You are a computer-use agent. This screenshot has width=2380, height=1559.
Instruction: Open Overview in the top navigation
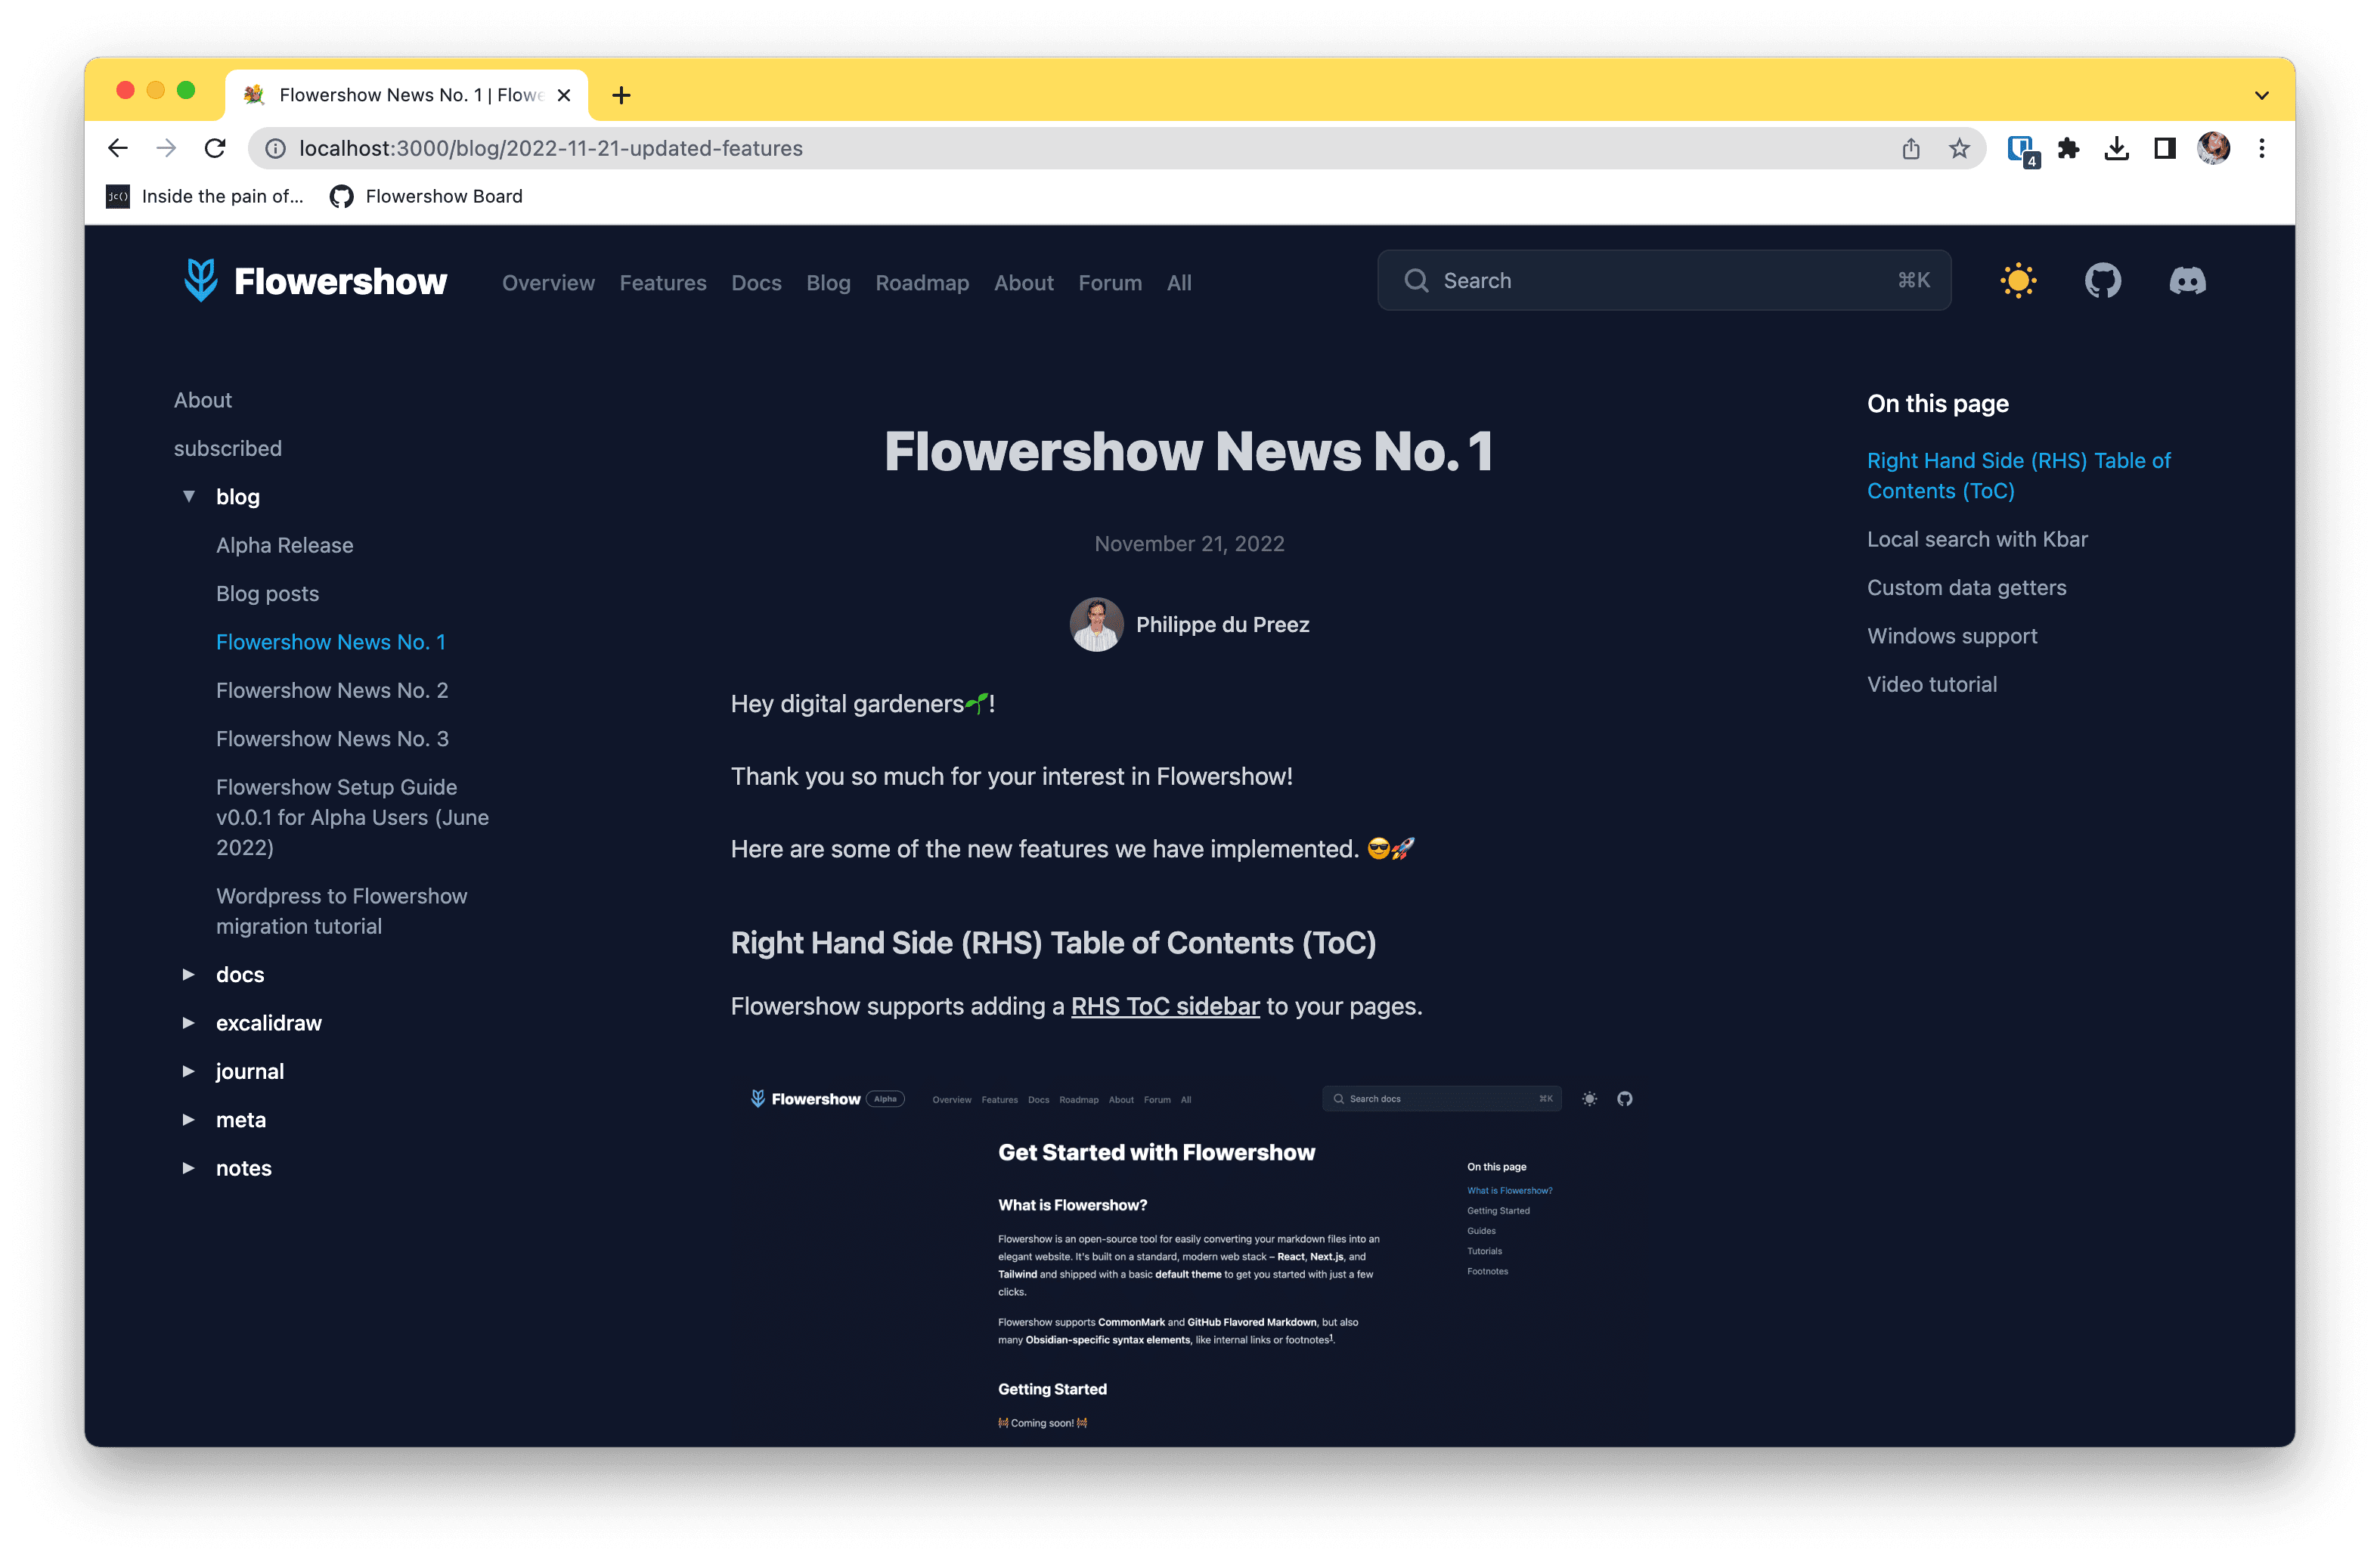pyautogui.click(x=548, y=283)
